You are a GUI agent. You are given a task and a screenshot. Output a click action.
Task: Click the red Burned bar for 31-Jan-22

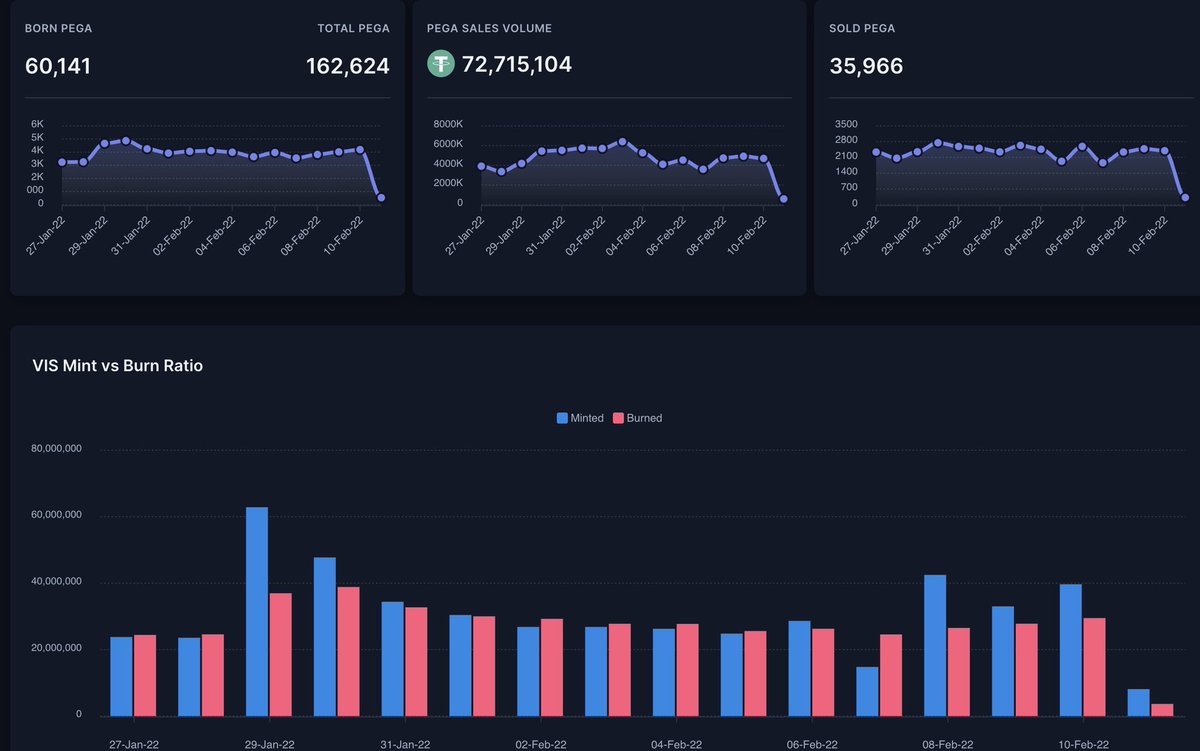click(x=416, y=661)
